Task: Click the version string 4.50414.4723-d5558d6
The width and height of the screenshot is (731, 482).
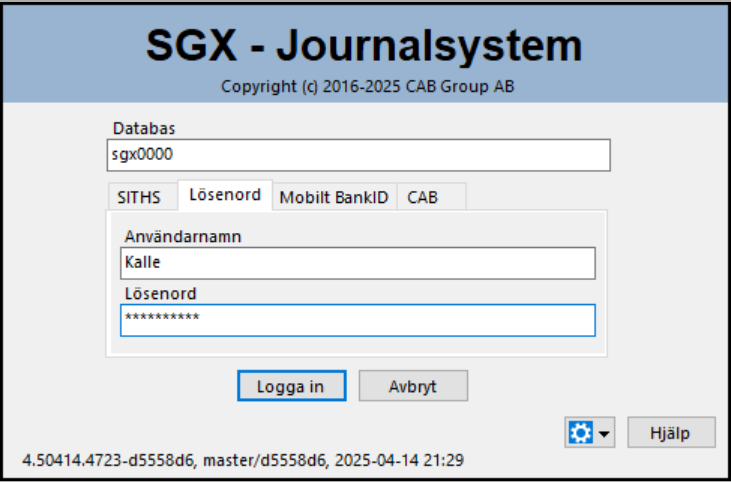Action: tap(108, 461)
